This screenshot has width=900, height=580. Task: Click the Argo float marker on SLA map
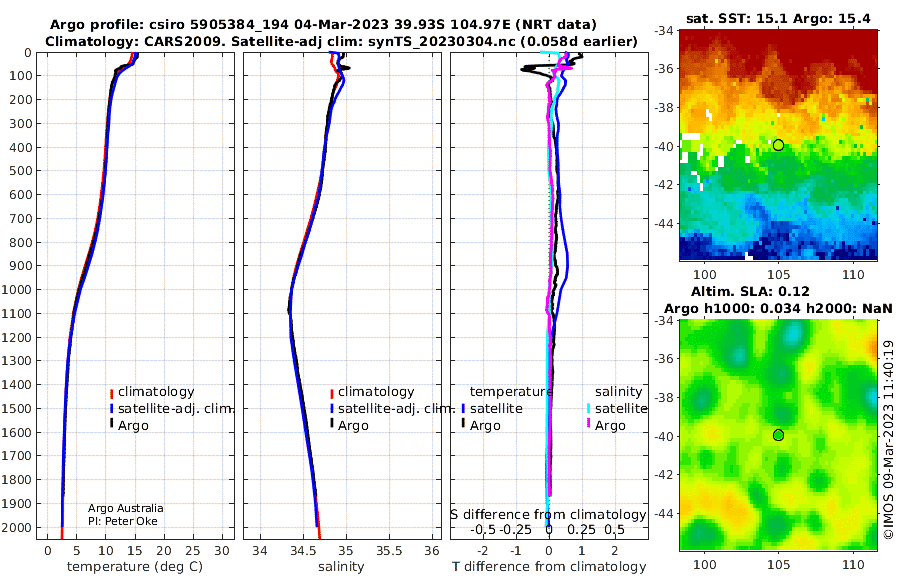(x=778, y=435)
